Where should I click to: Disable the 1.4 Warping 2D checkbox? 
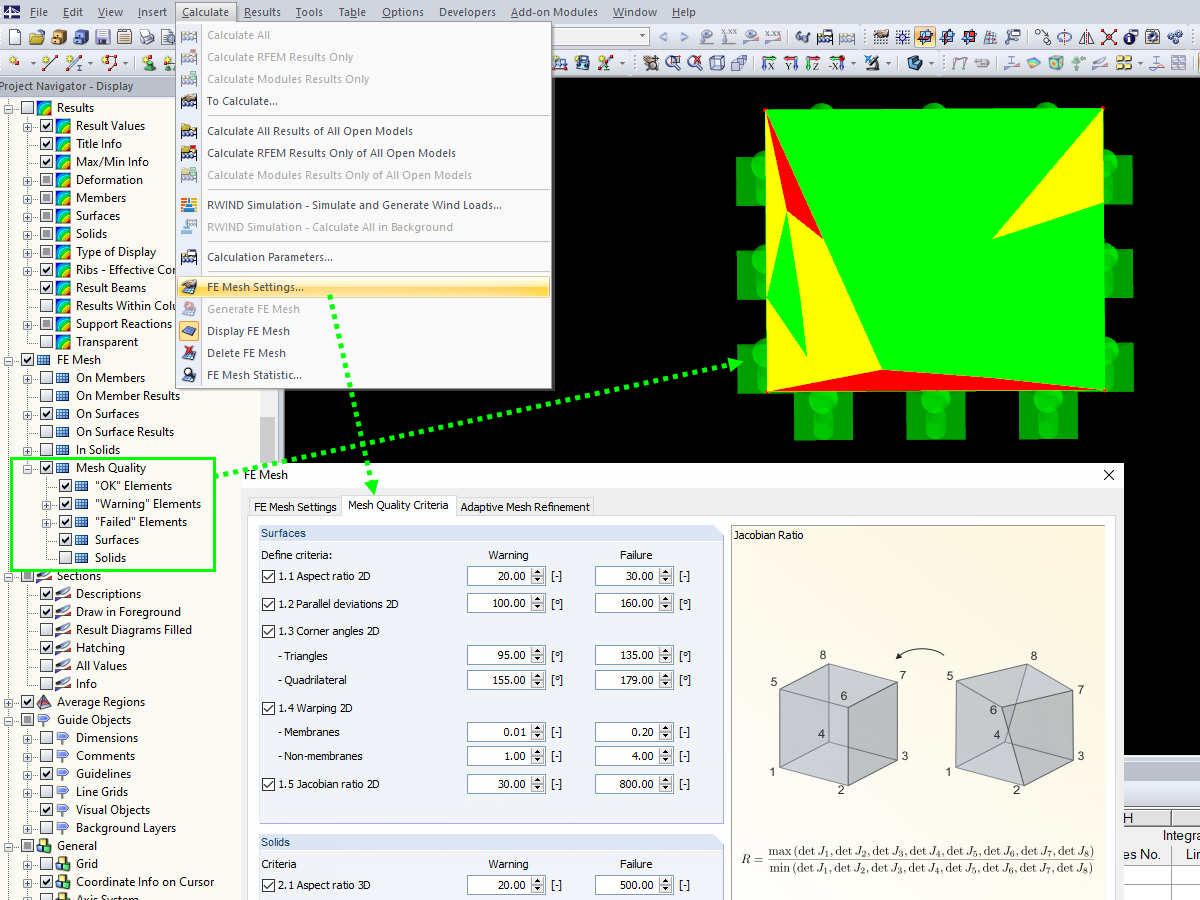point(268,707)
